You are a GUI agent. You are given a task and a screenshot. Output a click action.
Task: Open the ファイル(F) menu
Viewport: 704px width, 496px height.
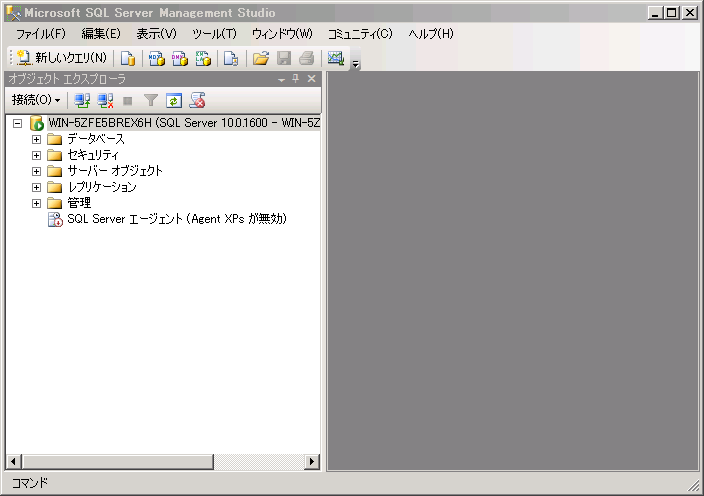pos(41,34)
